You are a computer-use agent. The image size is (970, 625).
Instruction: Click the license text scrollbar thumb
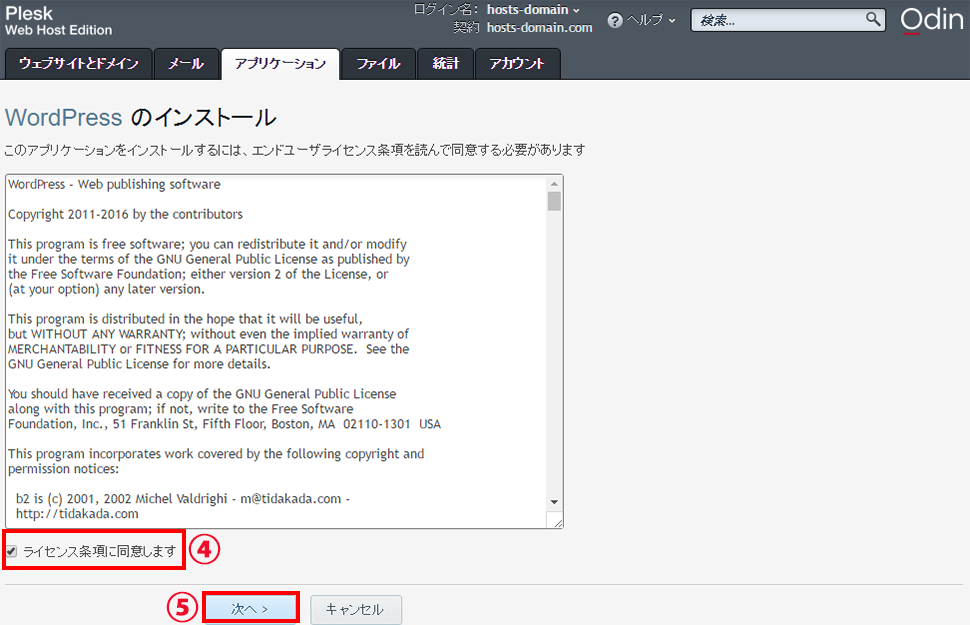[x=554, y=201]
